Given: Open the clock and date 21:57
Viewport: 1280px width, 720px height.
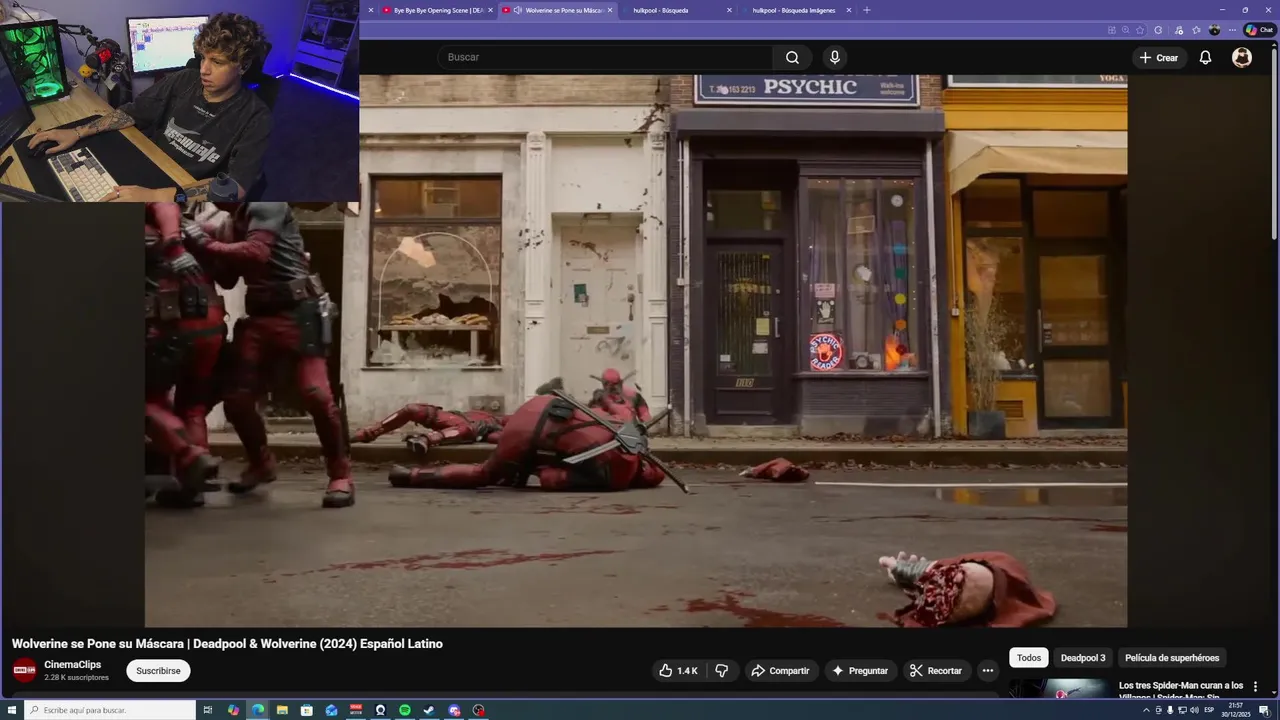Looking at the screenshot, I should (x=1236, y=710).
